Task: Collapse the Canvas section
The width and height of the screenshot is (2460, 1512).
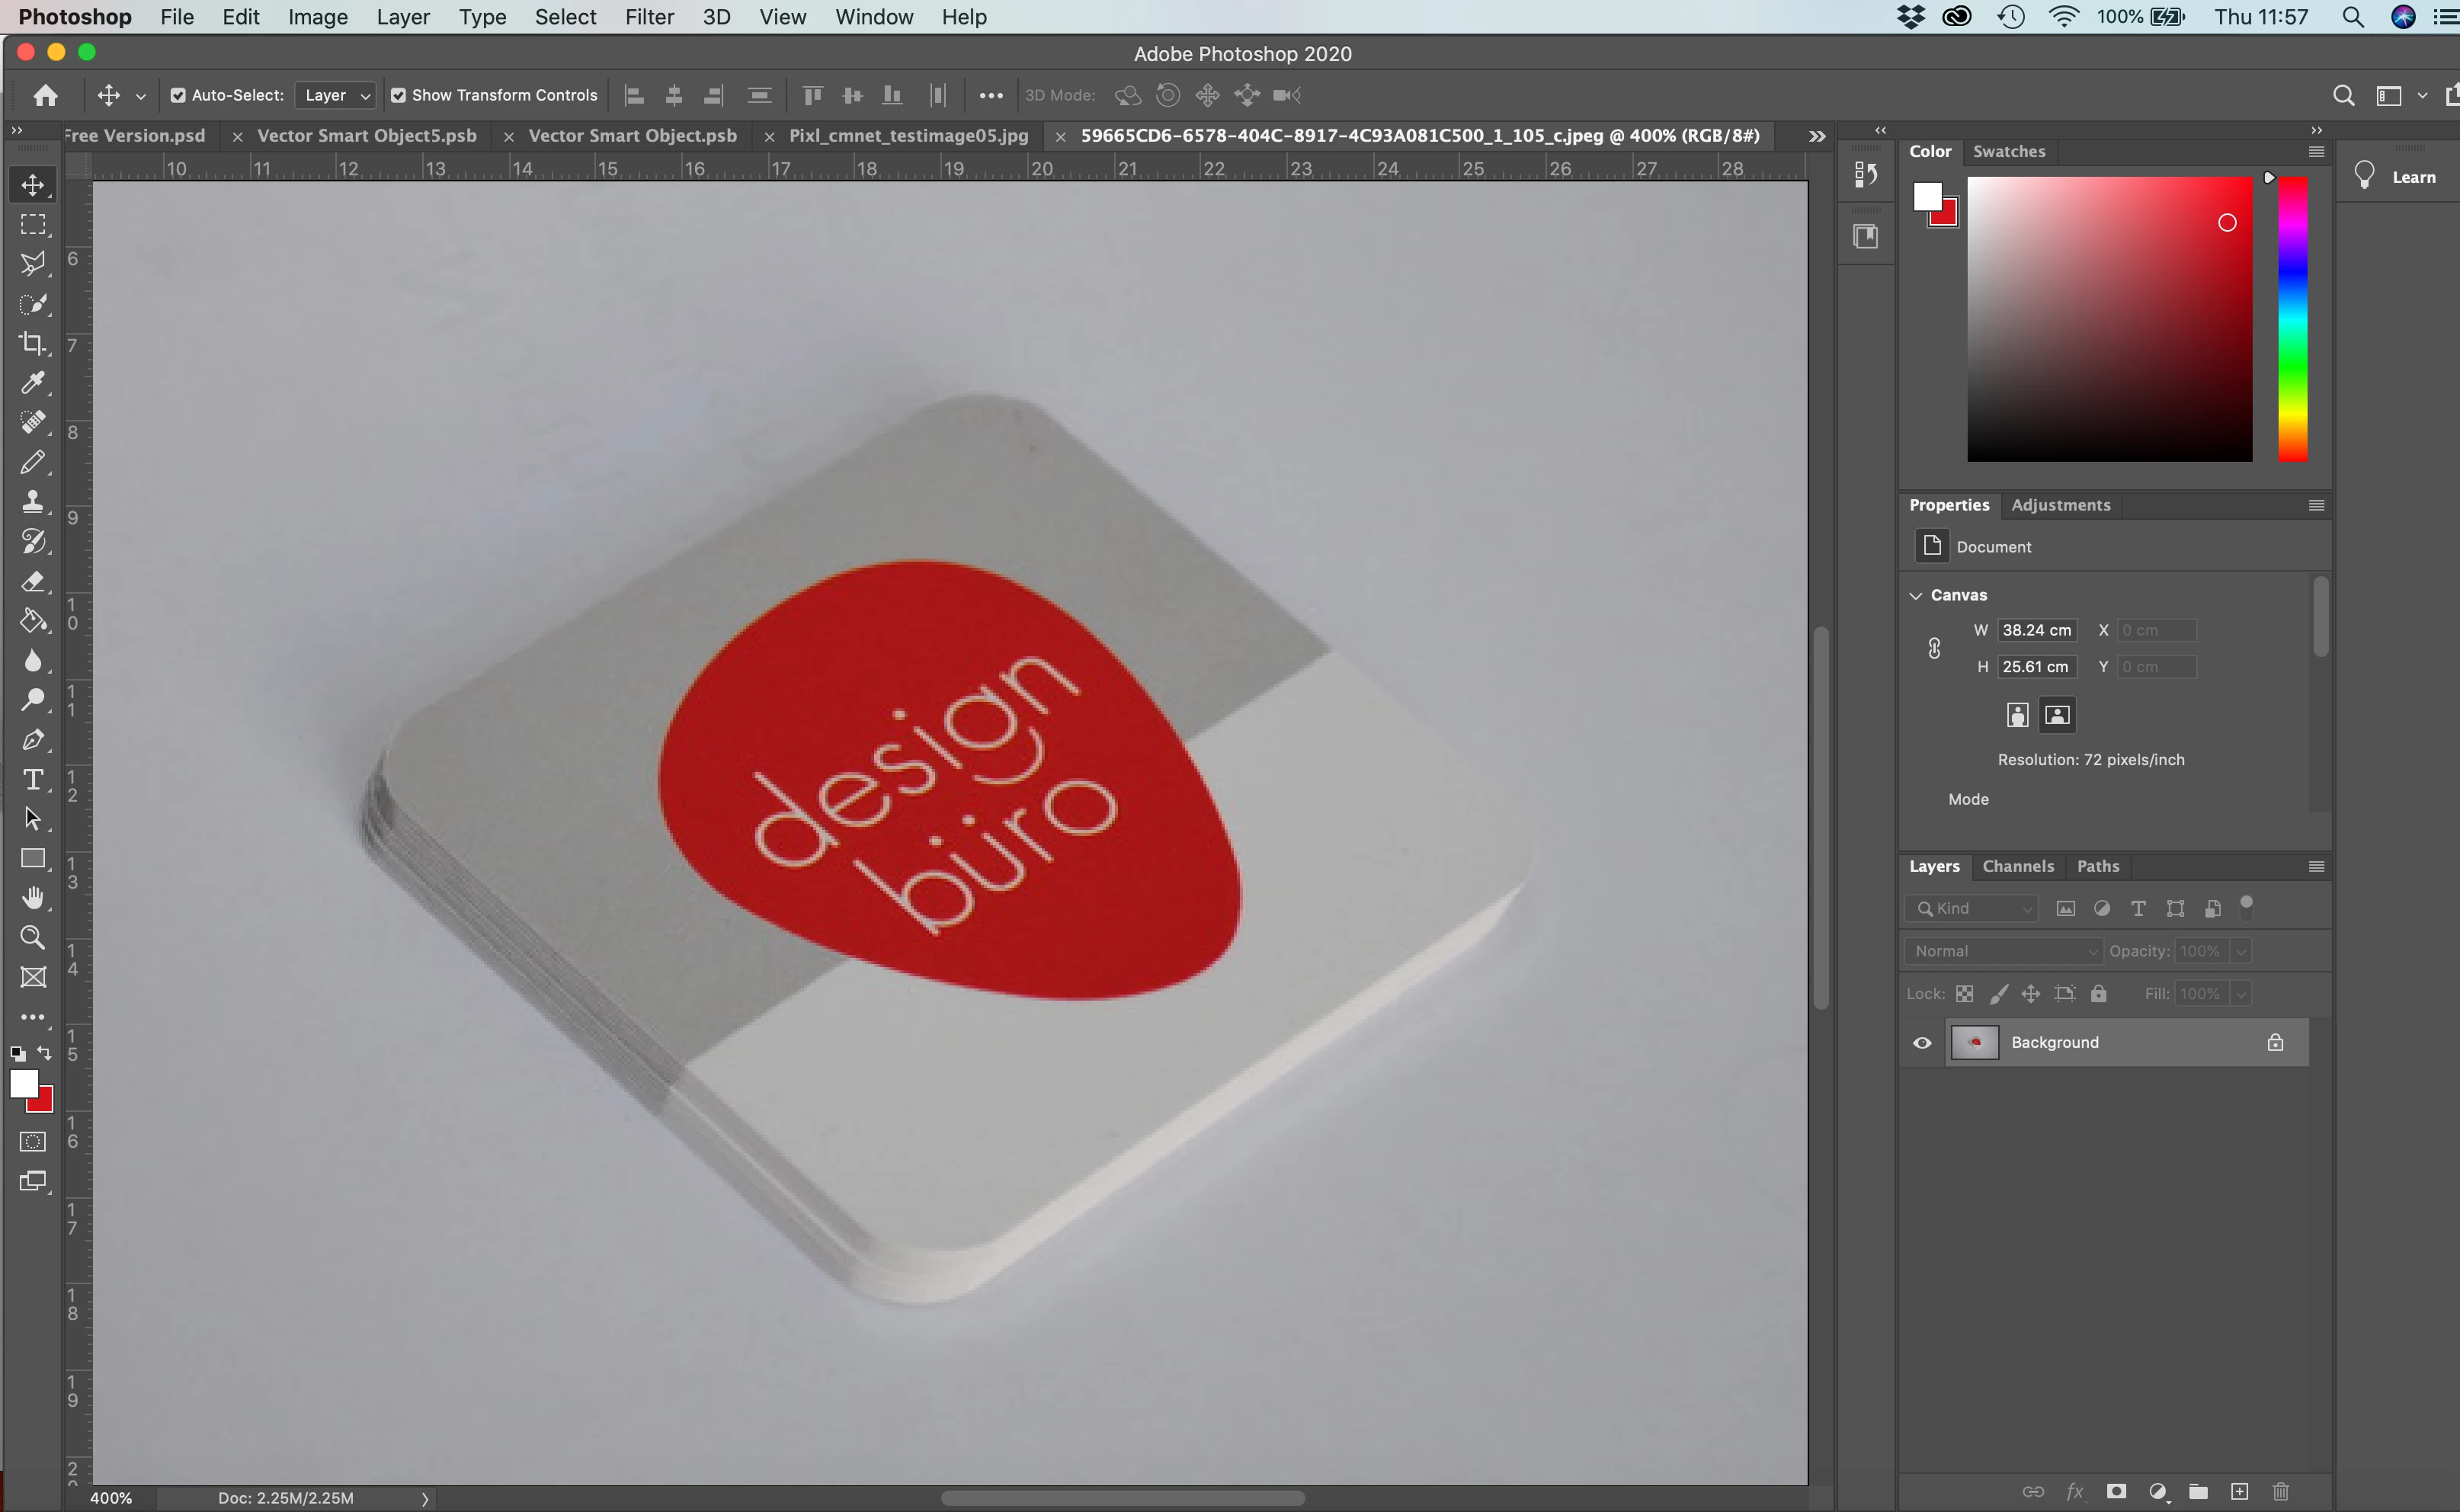Action: (x=1916, y=595)
